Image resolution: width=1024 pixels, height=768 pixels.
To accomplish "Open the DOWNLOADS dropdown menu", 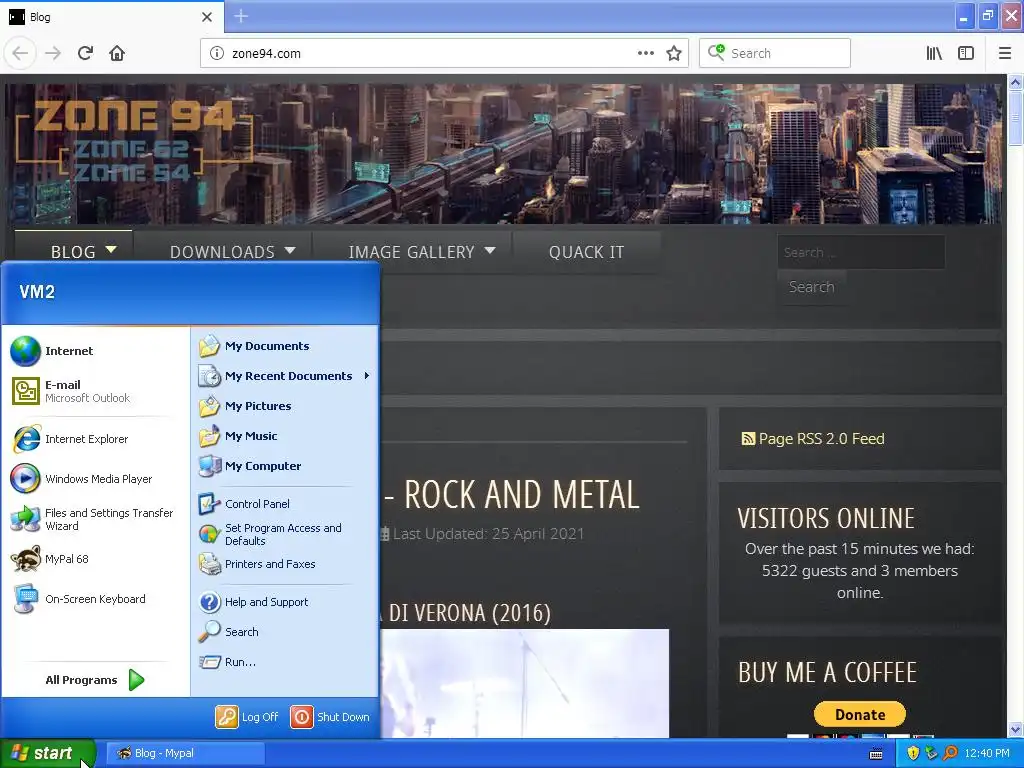I will [223, 251].
